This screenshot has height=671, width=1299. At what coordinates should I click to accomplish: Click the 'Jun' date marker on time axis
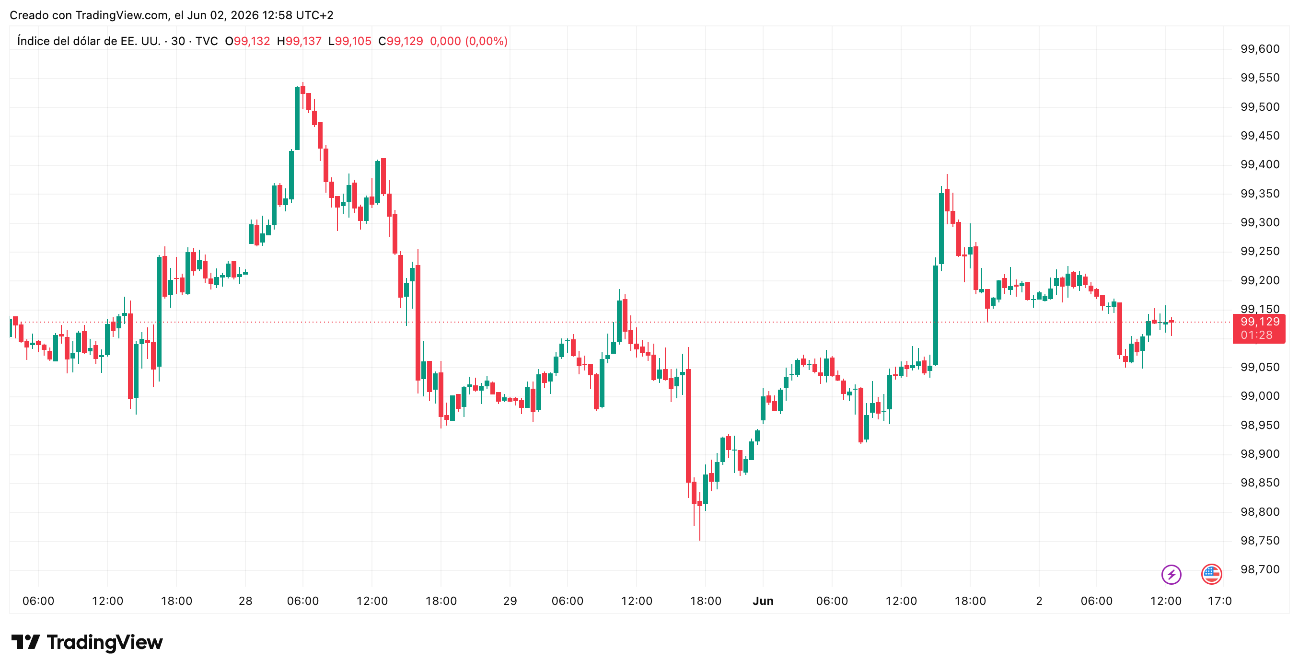pos(763,601)
